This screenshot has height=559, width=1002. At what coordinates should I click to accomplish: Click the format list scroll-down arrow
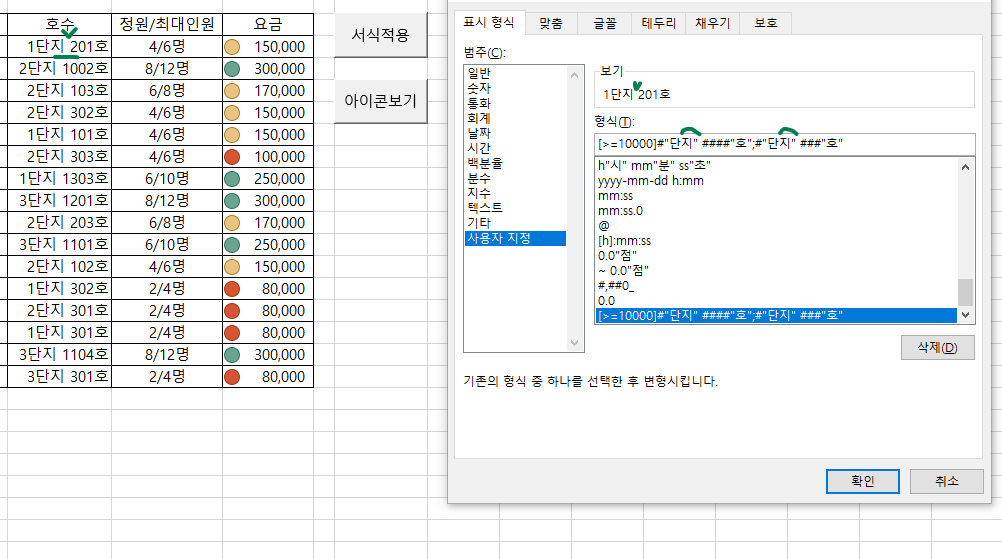(965, 315)
